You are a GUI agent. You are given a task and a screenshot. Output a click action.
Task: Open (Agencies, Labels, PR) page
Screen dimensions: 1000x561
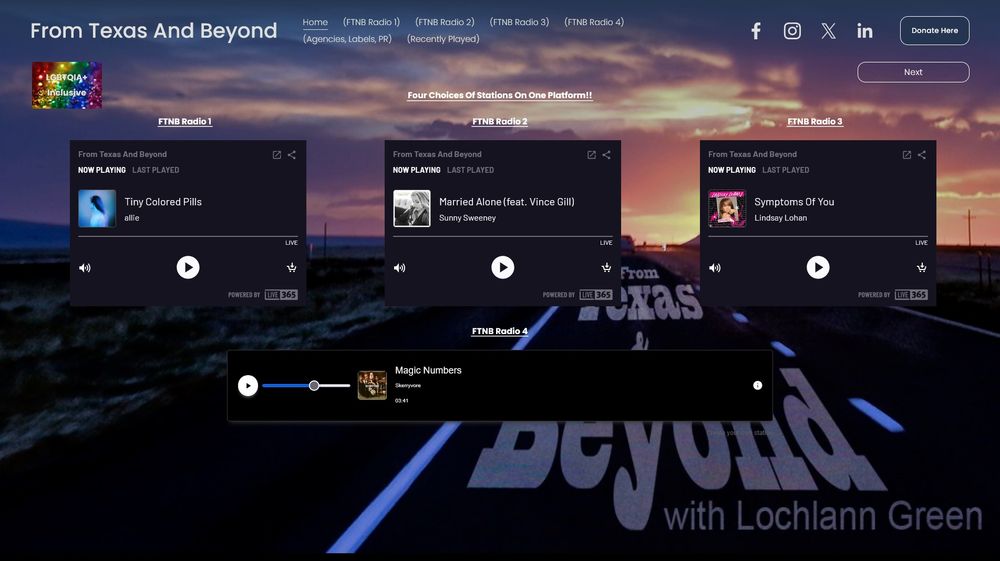(x=348, y=39)
